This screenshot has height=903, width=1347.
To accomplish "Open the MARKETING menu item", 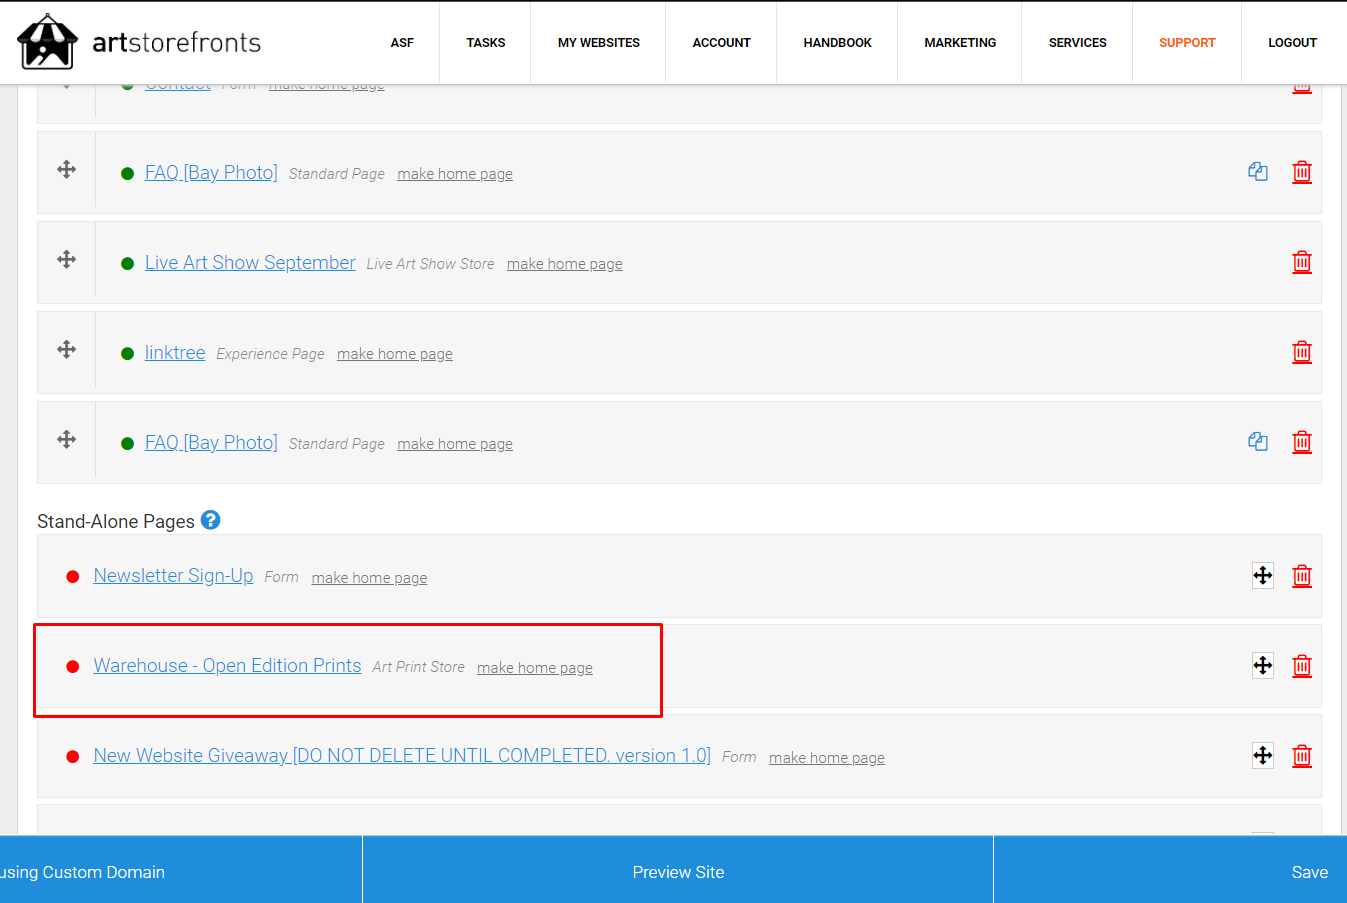I will pos(960,43).
